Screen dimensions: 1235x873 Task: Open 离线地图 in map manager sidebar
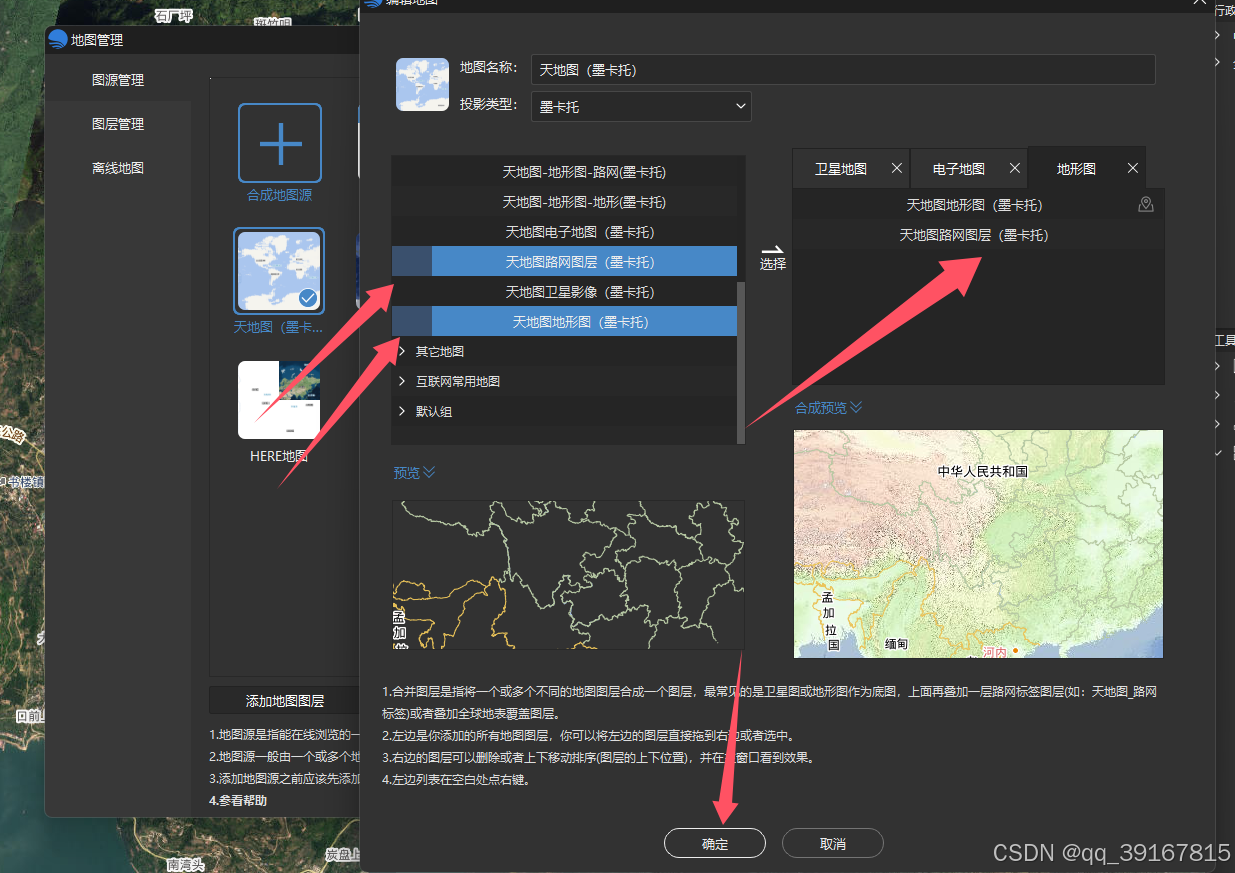click(118, 168)
